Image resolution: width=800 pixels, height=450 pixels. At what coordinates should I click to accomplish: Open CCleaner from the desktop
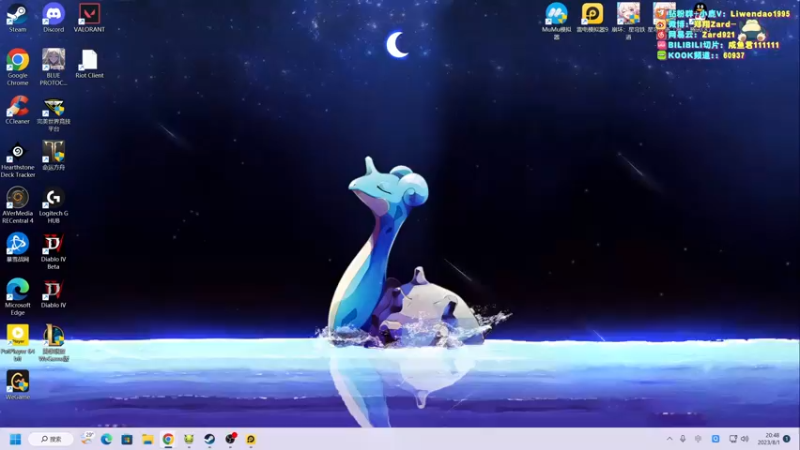click(x=17, y=110)
